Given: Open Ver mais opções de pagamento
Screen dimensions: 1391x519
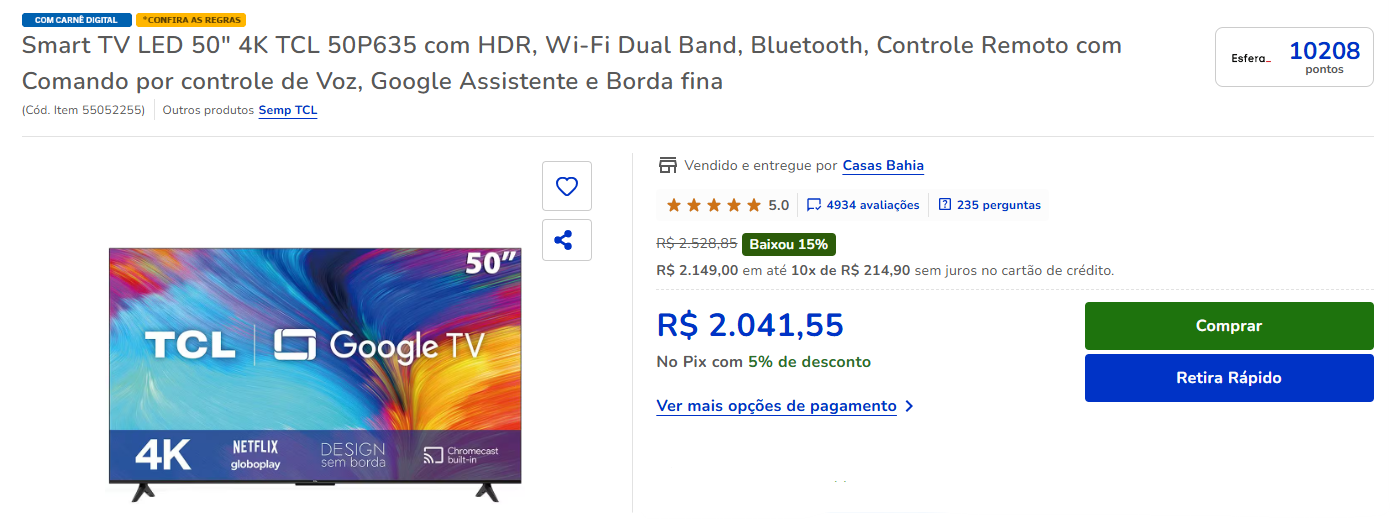Looking at the screenshot, I should (x=776, y=406).
